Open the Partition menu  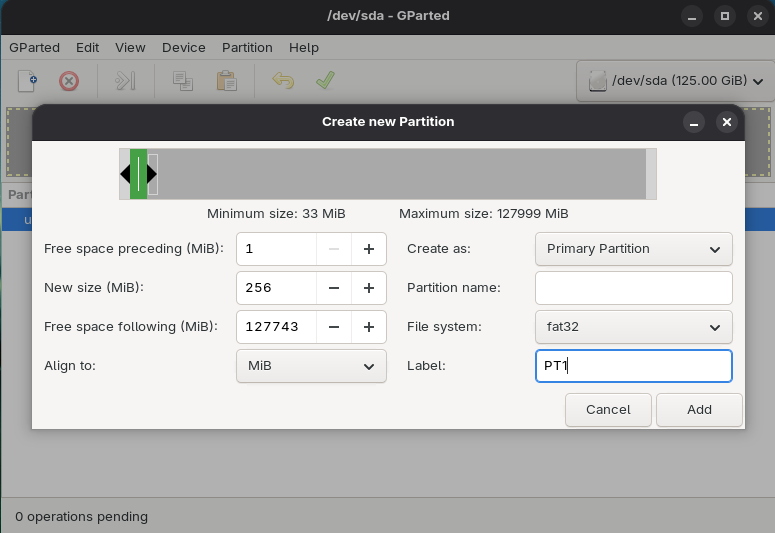pos(247,47)
